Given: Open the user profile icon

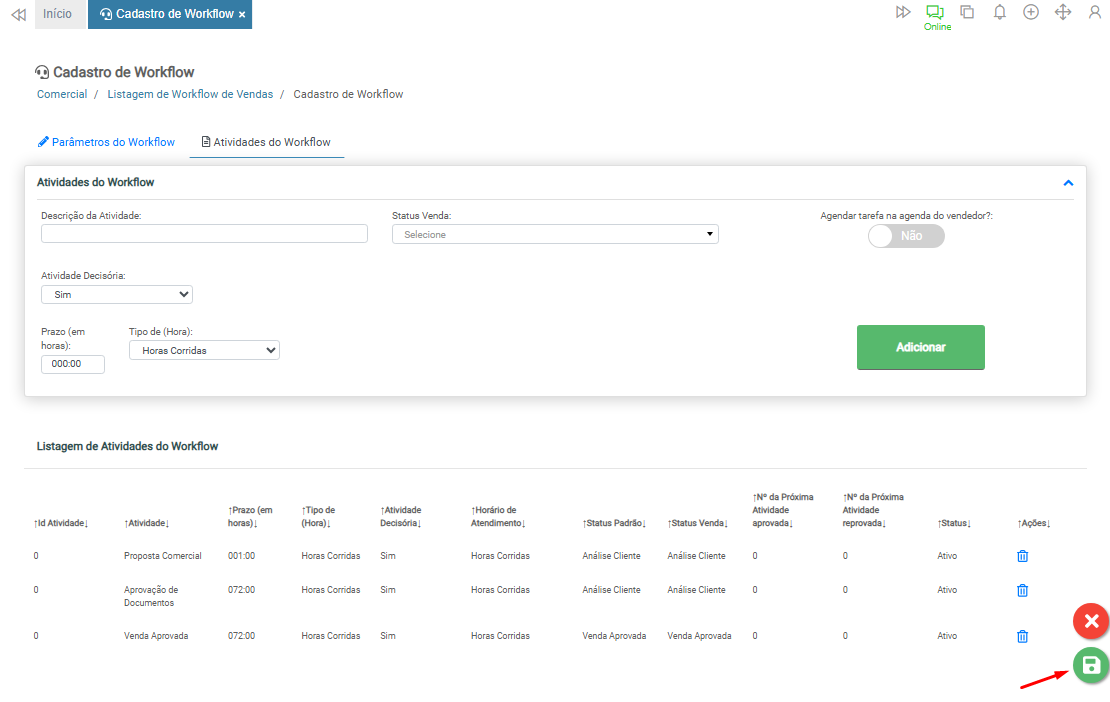Looking at the screenshot, I should [1095, 12].
